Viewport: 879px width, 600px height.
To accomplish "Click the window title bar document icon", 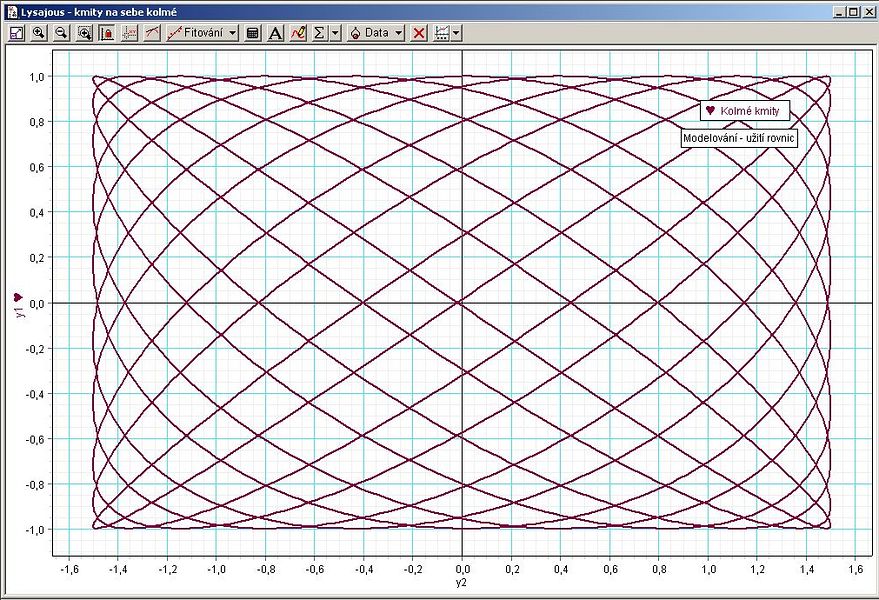I will coord(12,12).
